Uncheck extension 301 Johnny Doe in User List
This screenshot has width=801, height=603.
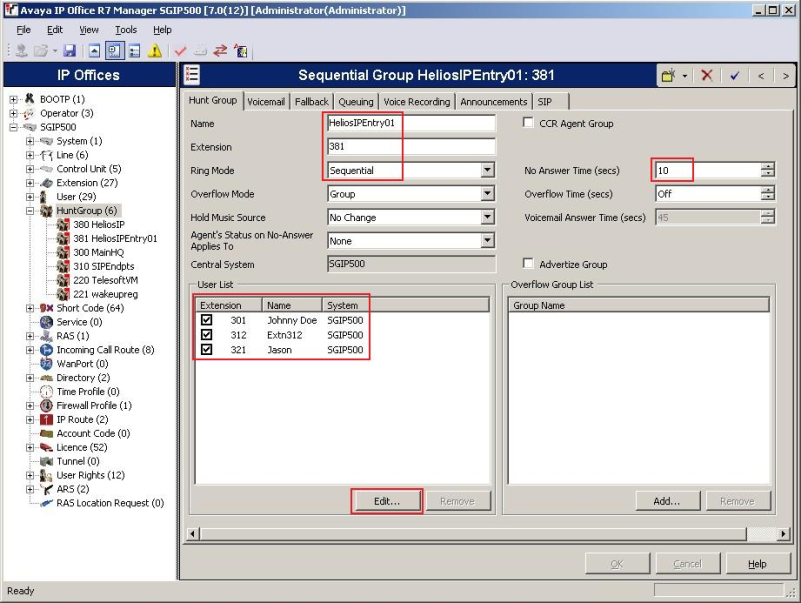click(207, 320)
